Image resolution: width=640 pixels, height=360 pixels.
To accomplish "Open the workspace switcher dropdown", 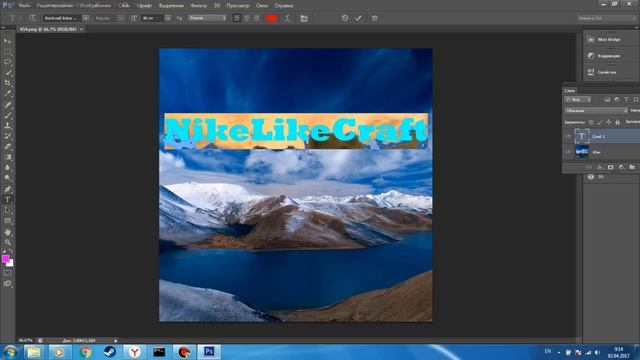I will pyautogui.click(x=607, y=18).
